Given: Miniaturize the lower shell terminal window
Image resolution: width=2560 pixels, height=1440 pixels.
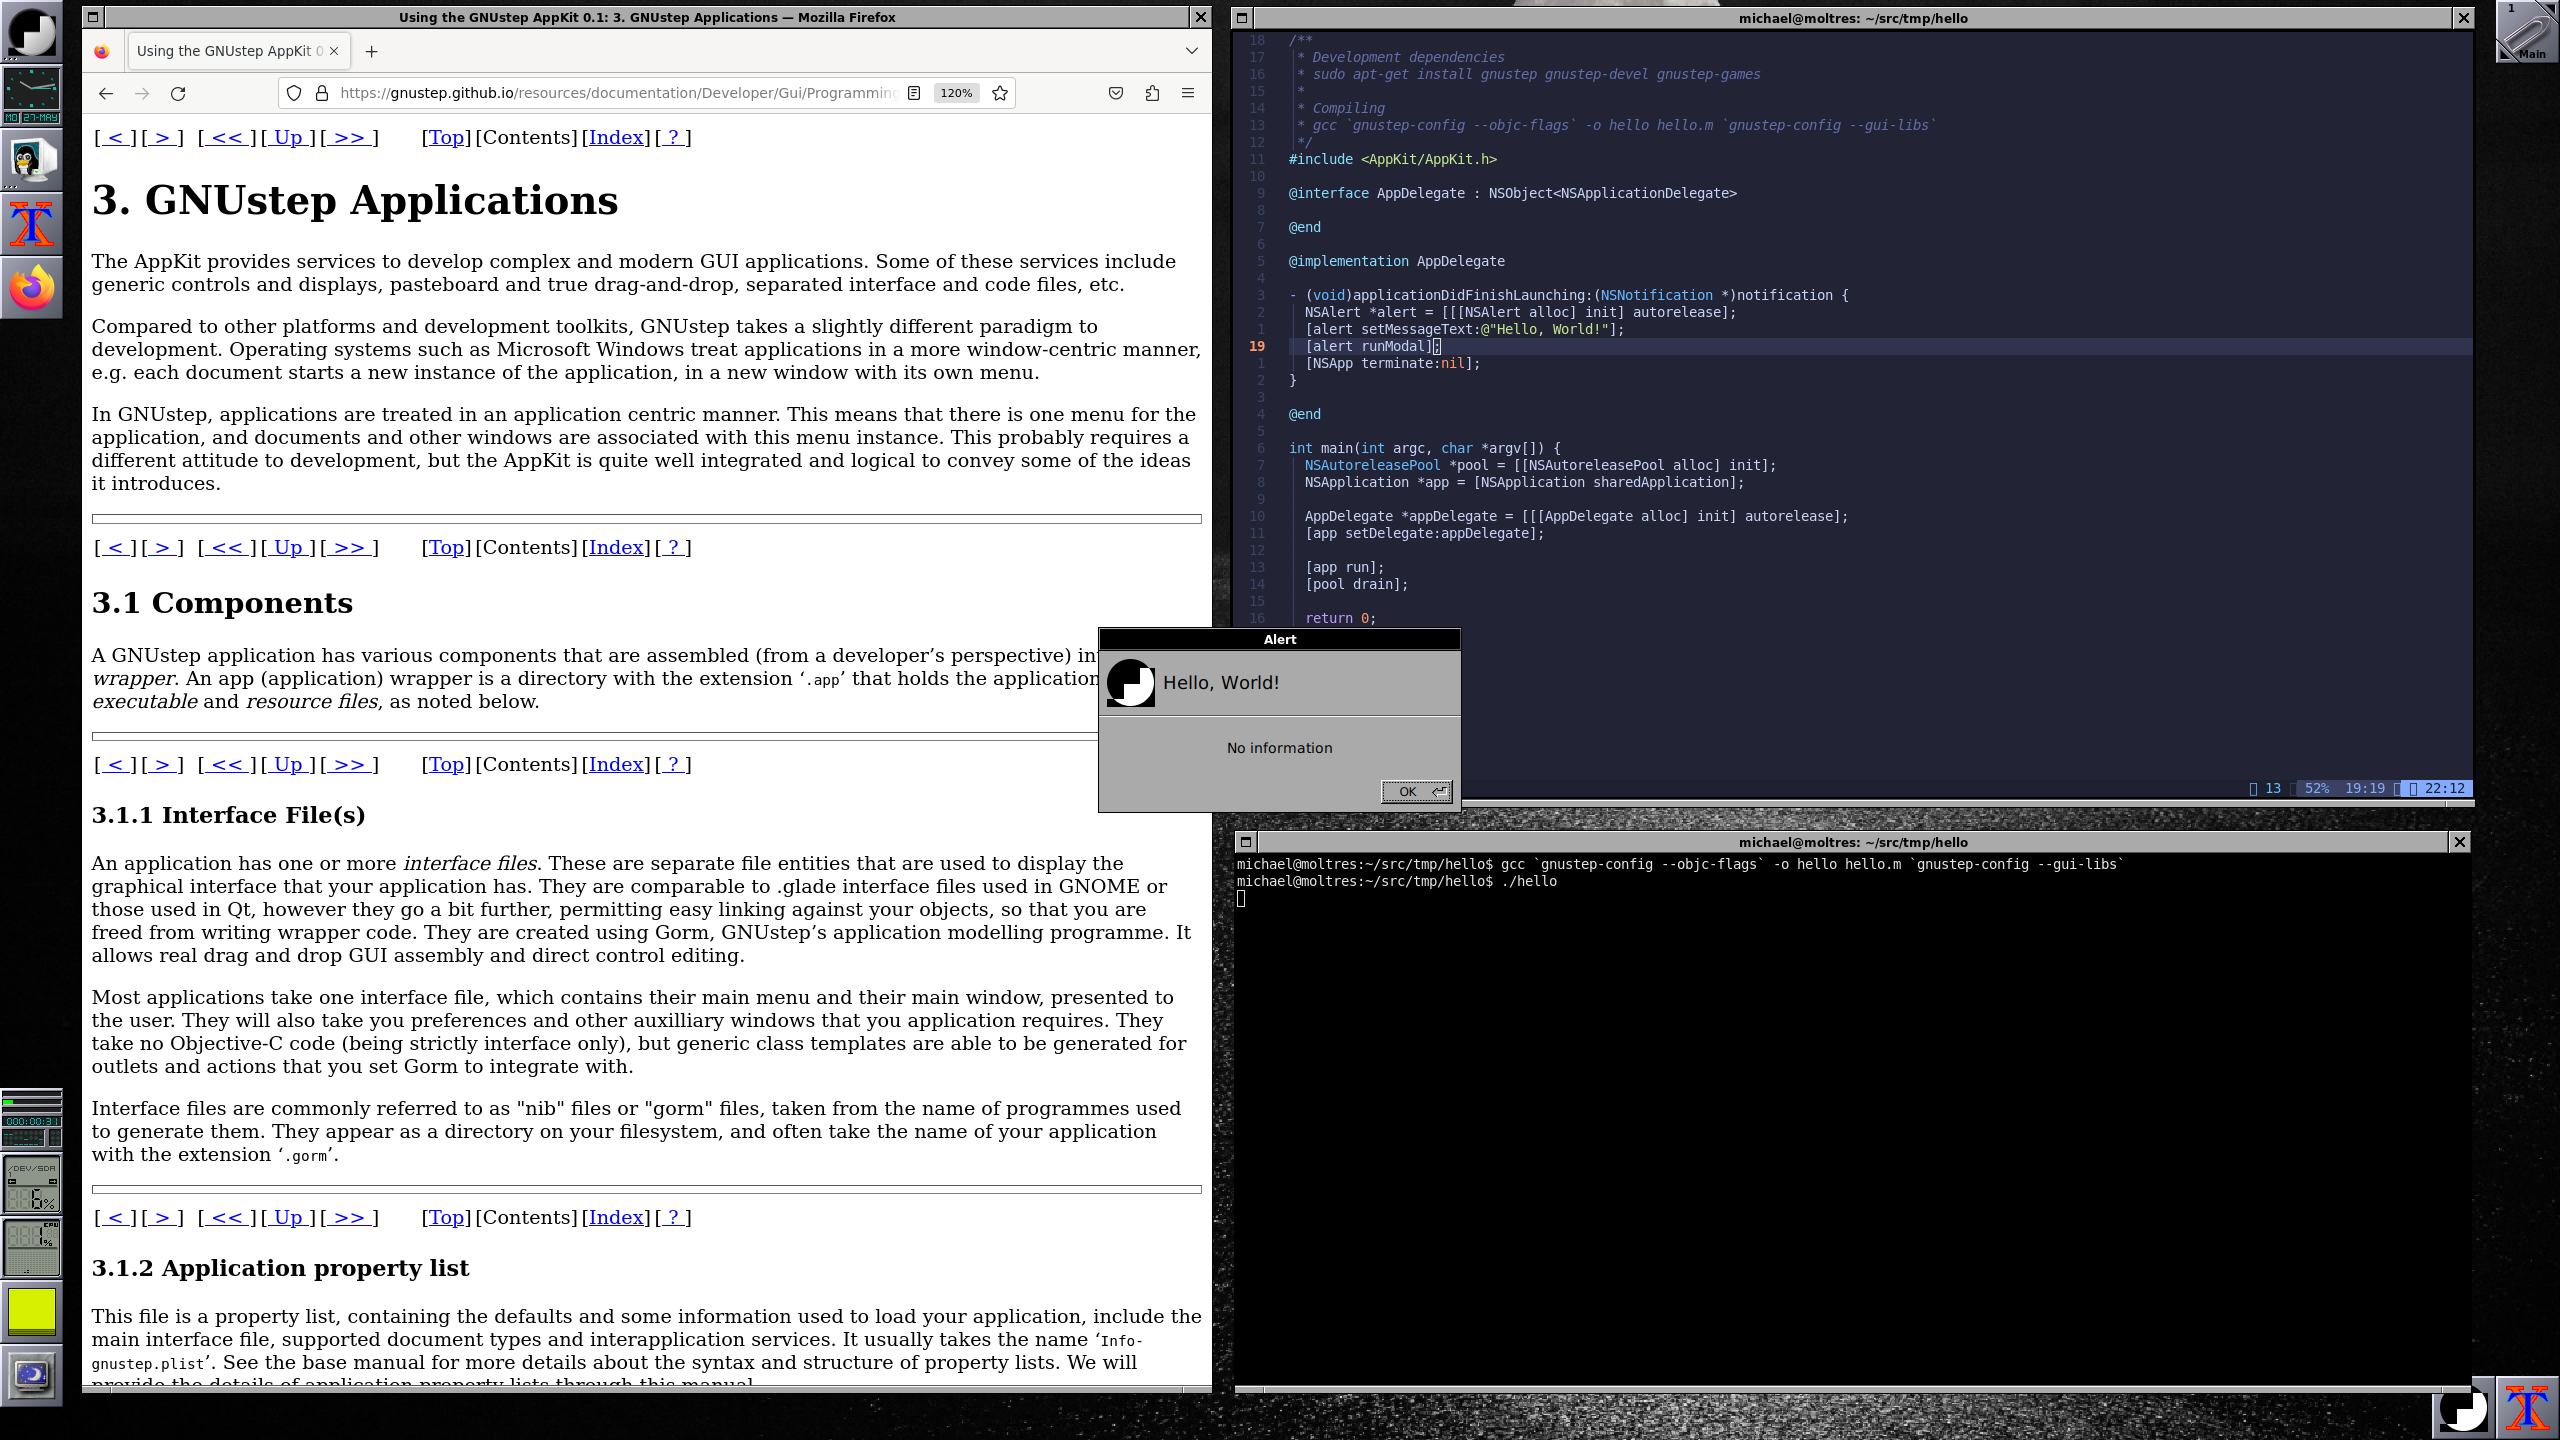Looking at the screenshot, I should 1246,842.
